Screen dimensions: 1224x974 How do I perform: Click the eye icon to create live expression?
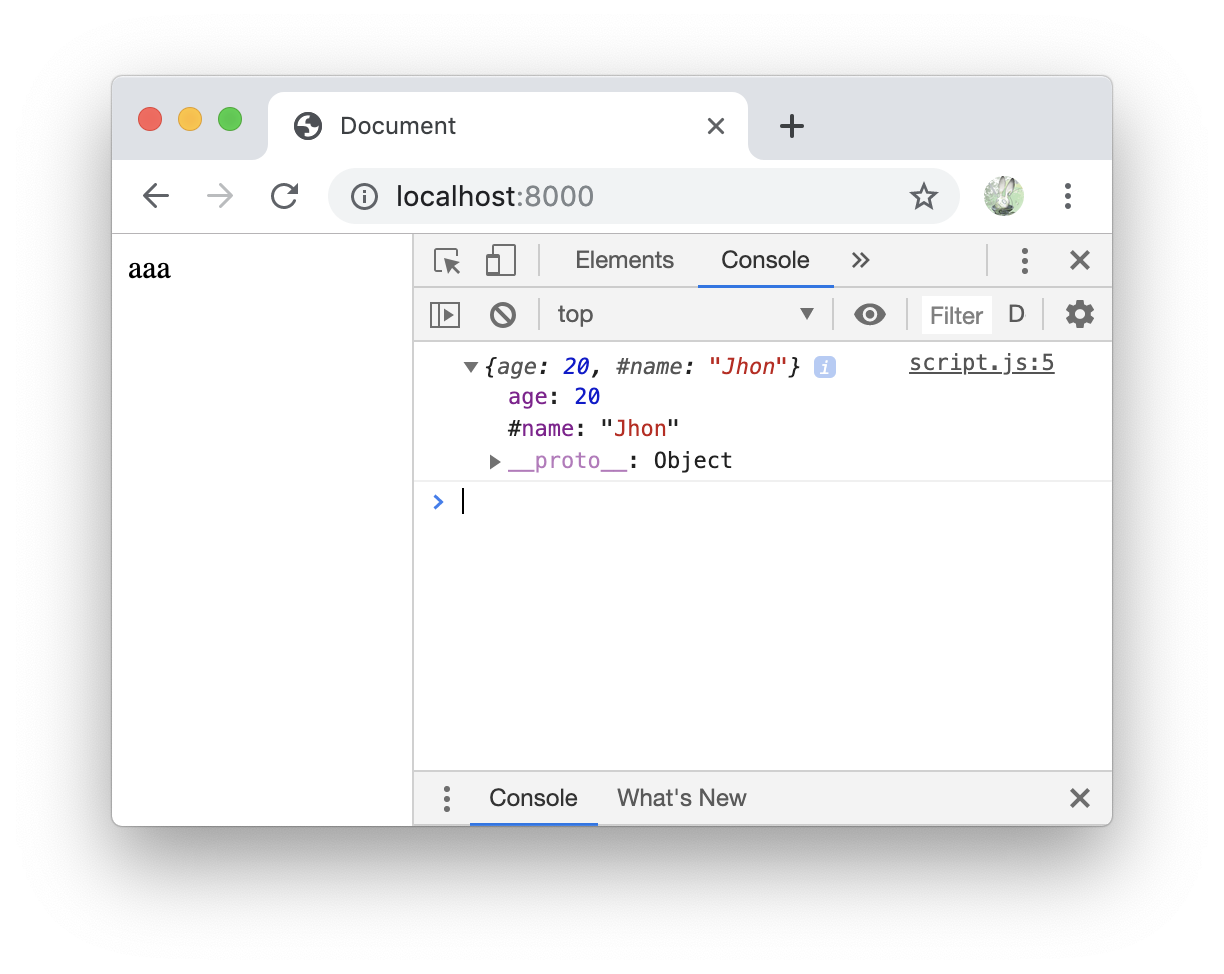point(869,314)
